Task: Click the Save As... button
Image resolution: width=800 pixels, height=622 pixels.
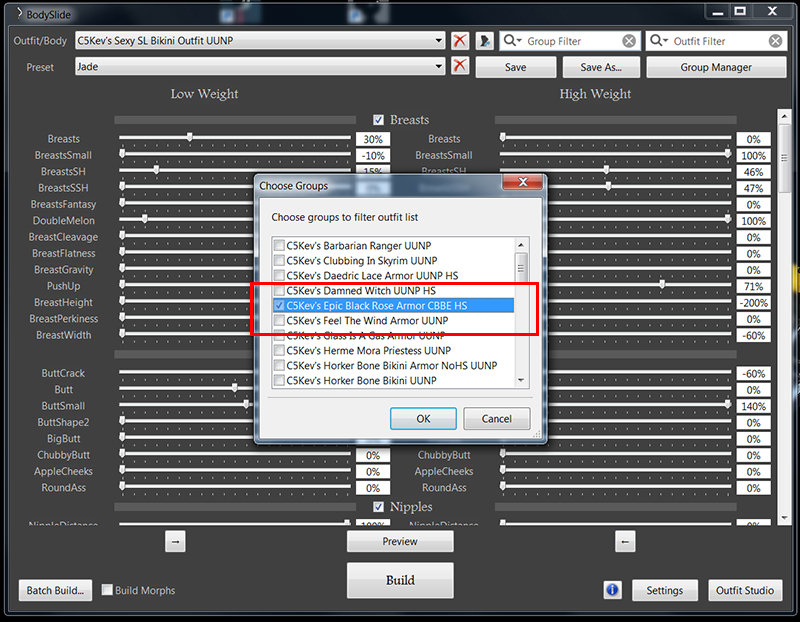Action: (x=601, y=67)
